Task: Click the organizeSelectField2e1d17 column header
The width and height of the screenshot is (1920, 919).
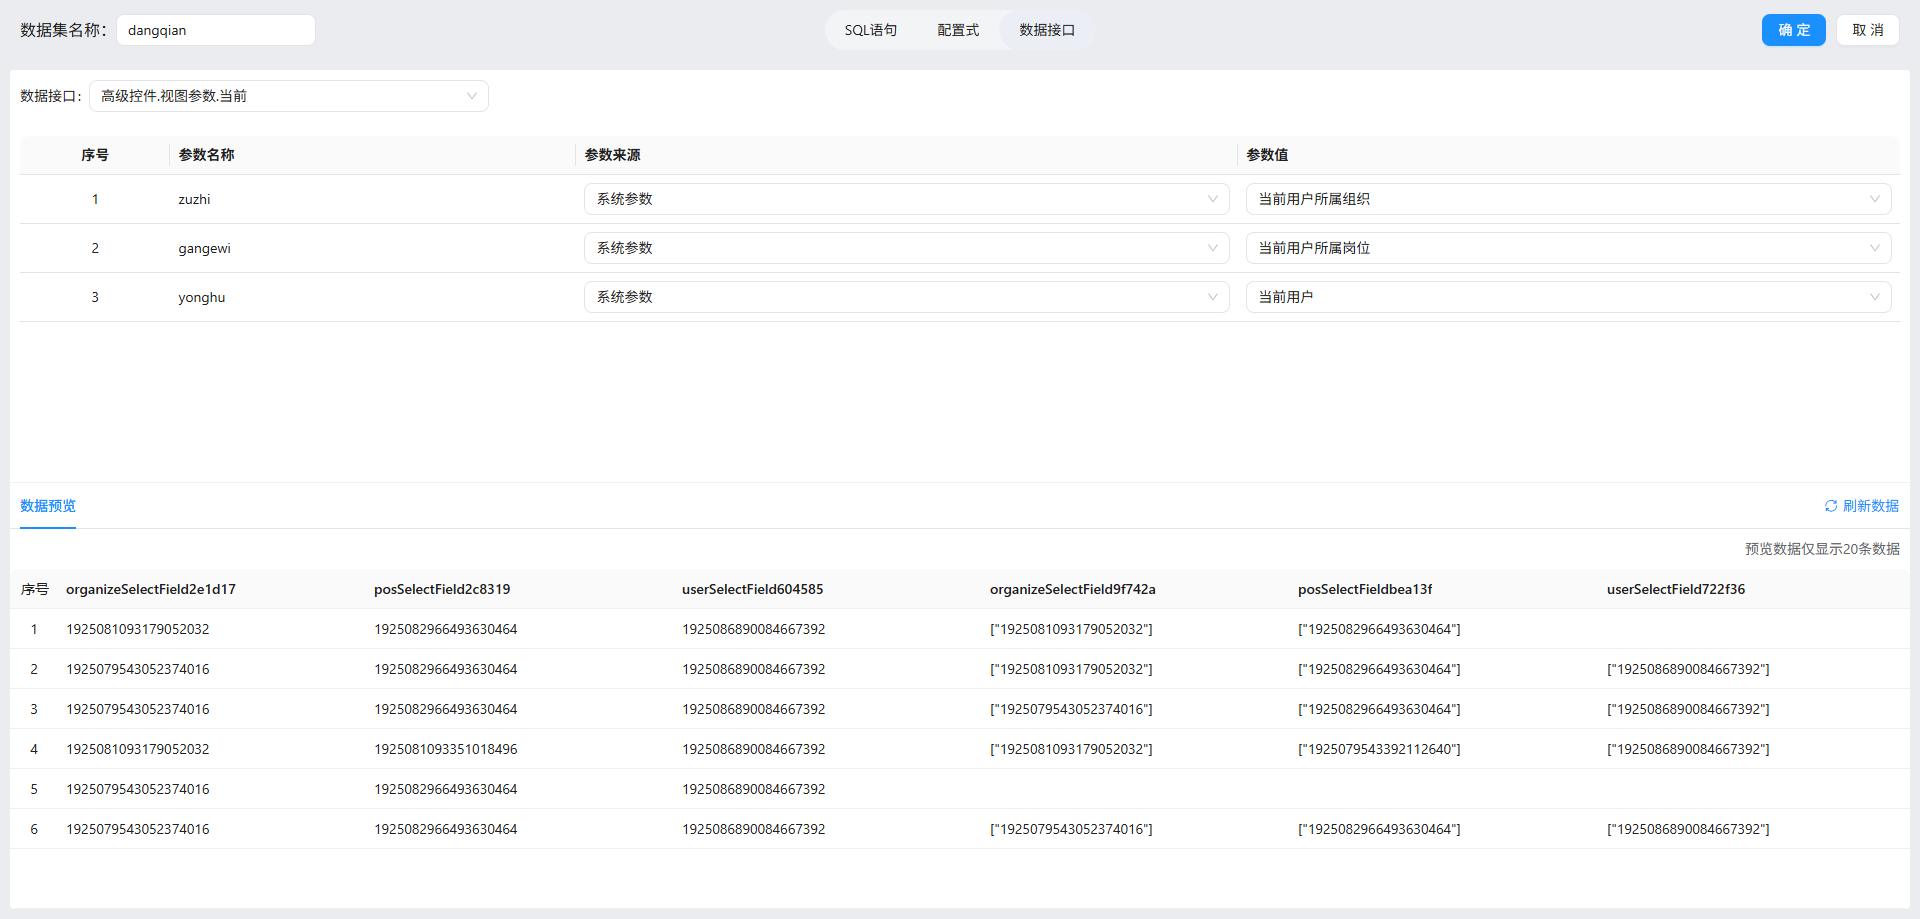Action: pyautogui.click(x=151, y=589)
